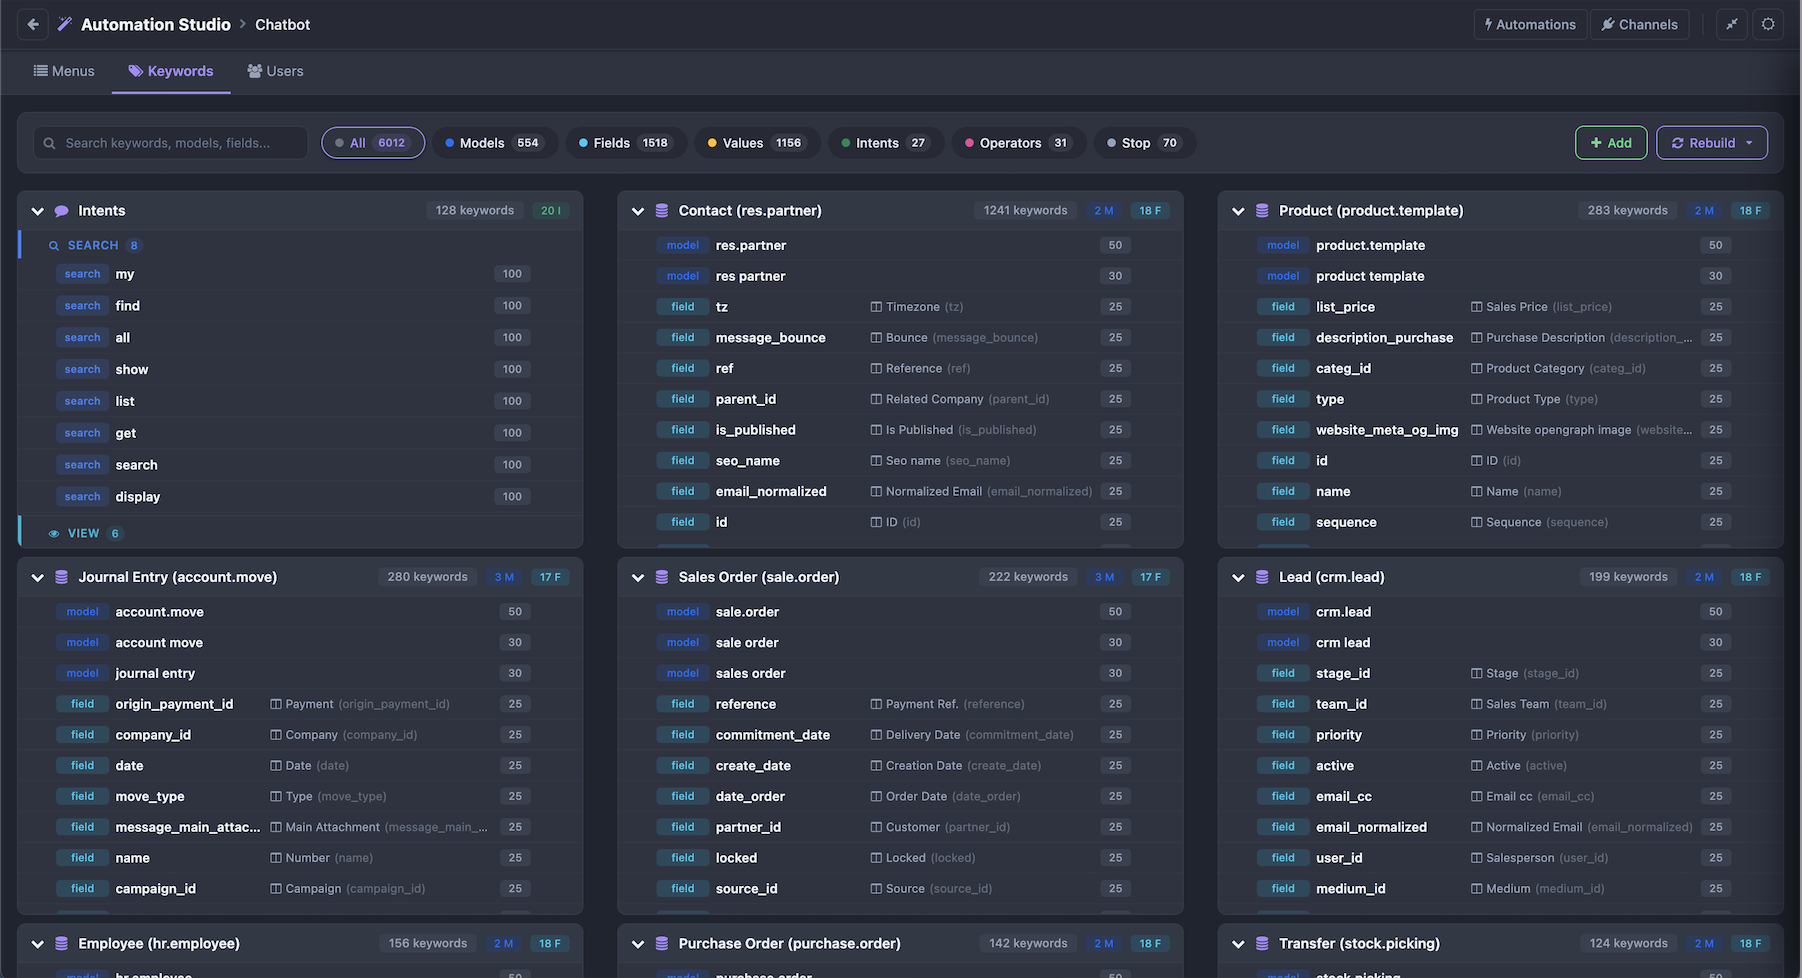Click the compress/exit-fullscreen icon
1802x978 pixels.
[1731, 24]
